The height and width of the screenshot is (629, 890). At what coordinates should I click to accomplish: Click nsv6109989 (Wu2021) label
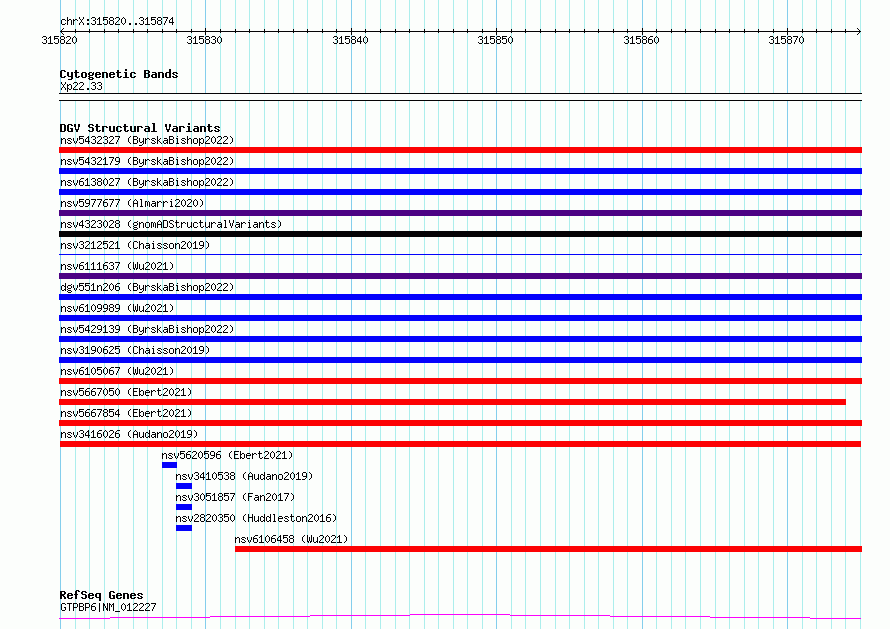point(117,308)
